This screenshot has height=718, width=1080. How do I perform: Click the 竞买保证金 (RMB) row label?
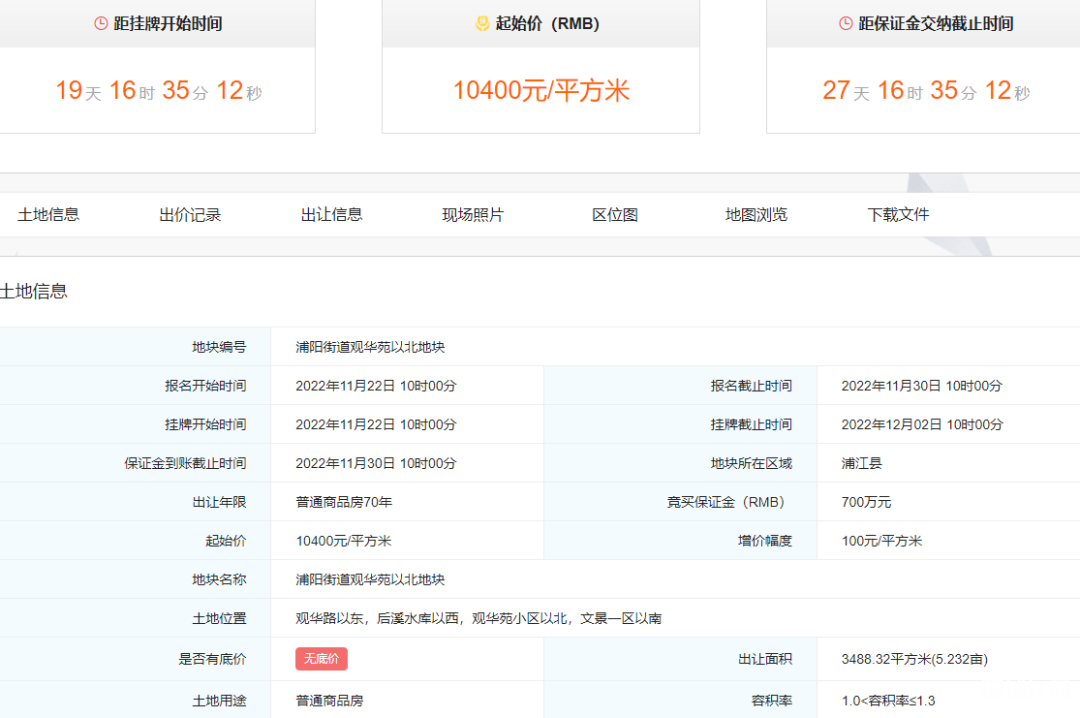coord(729,502)
